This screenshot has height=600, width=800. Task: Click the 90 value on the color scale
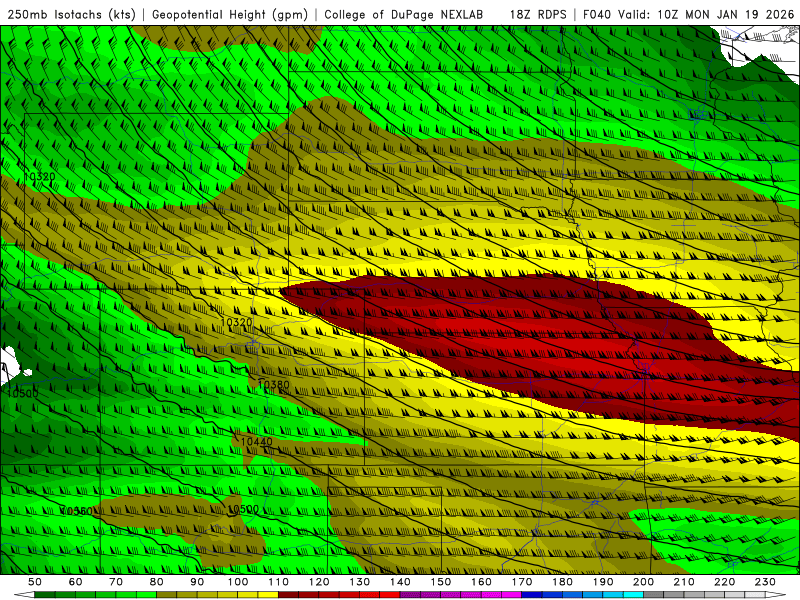(197, 582)
